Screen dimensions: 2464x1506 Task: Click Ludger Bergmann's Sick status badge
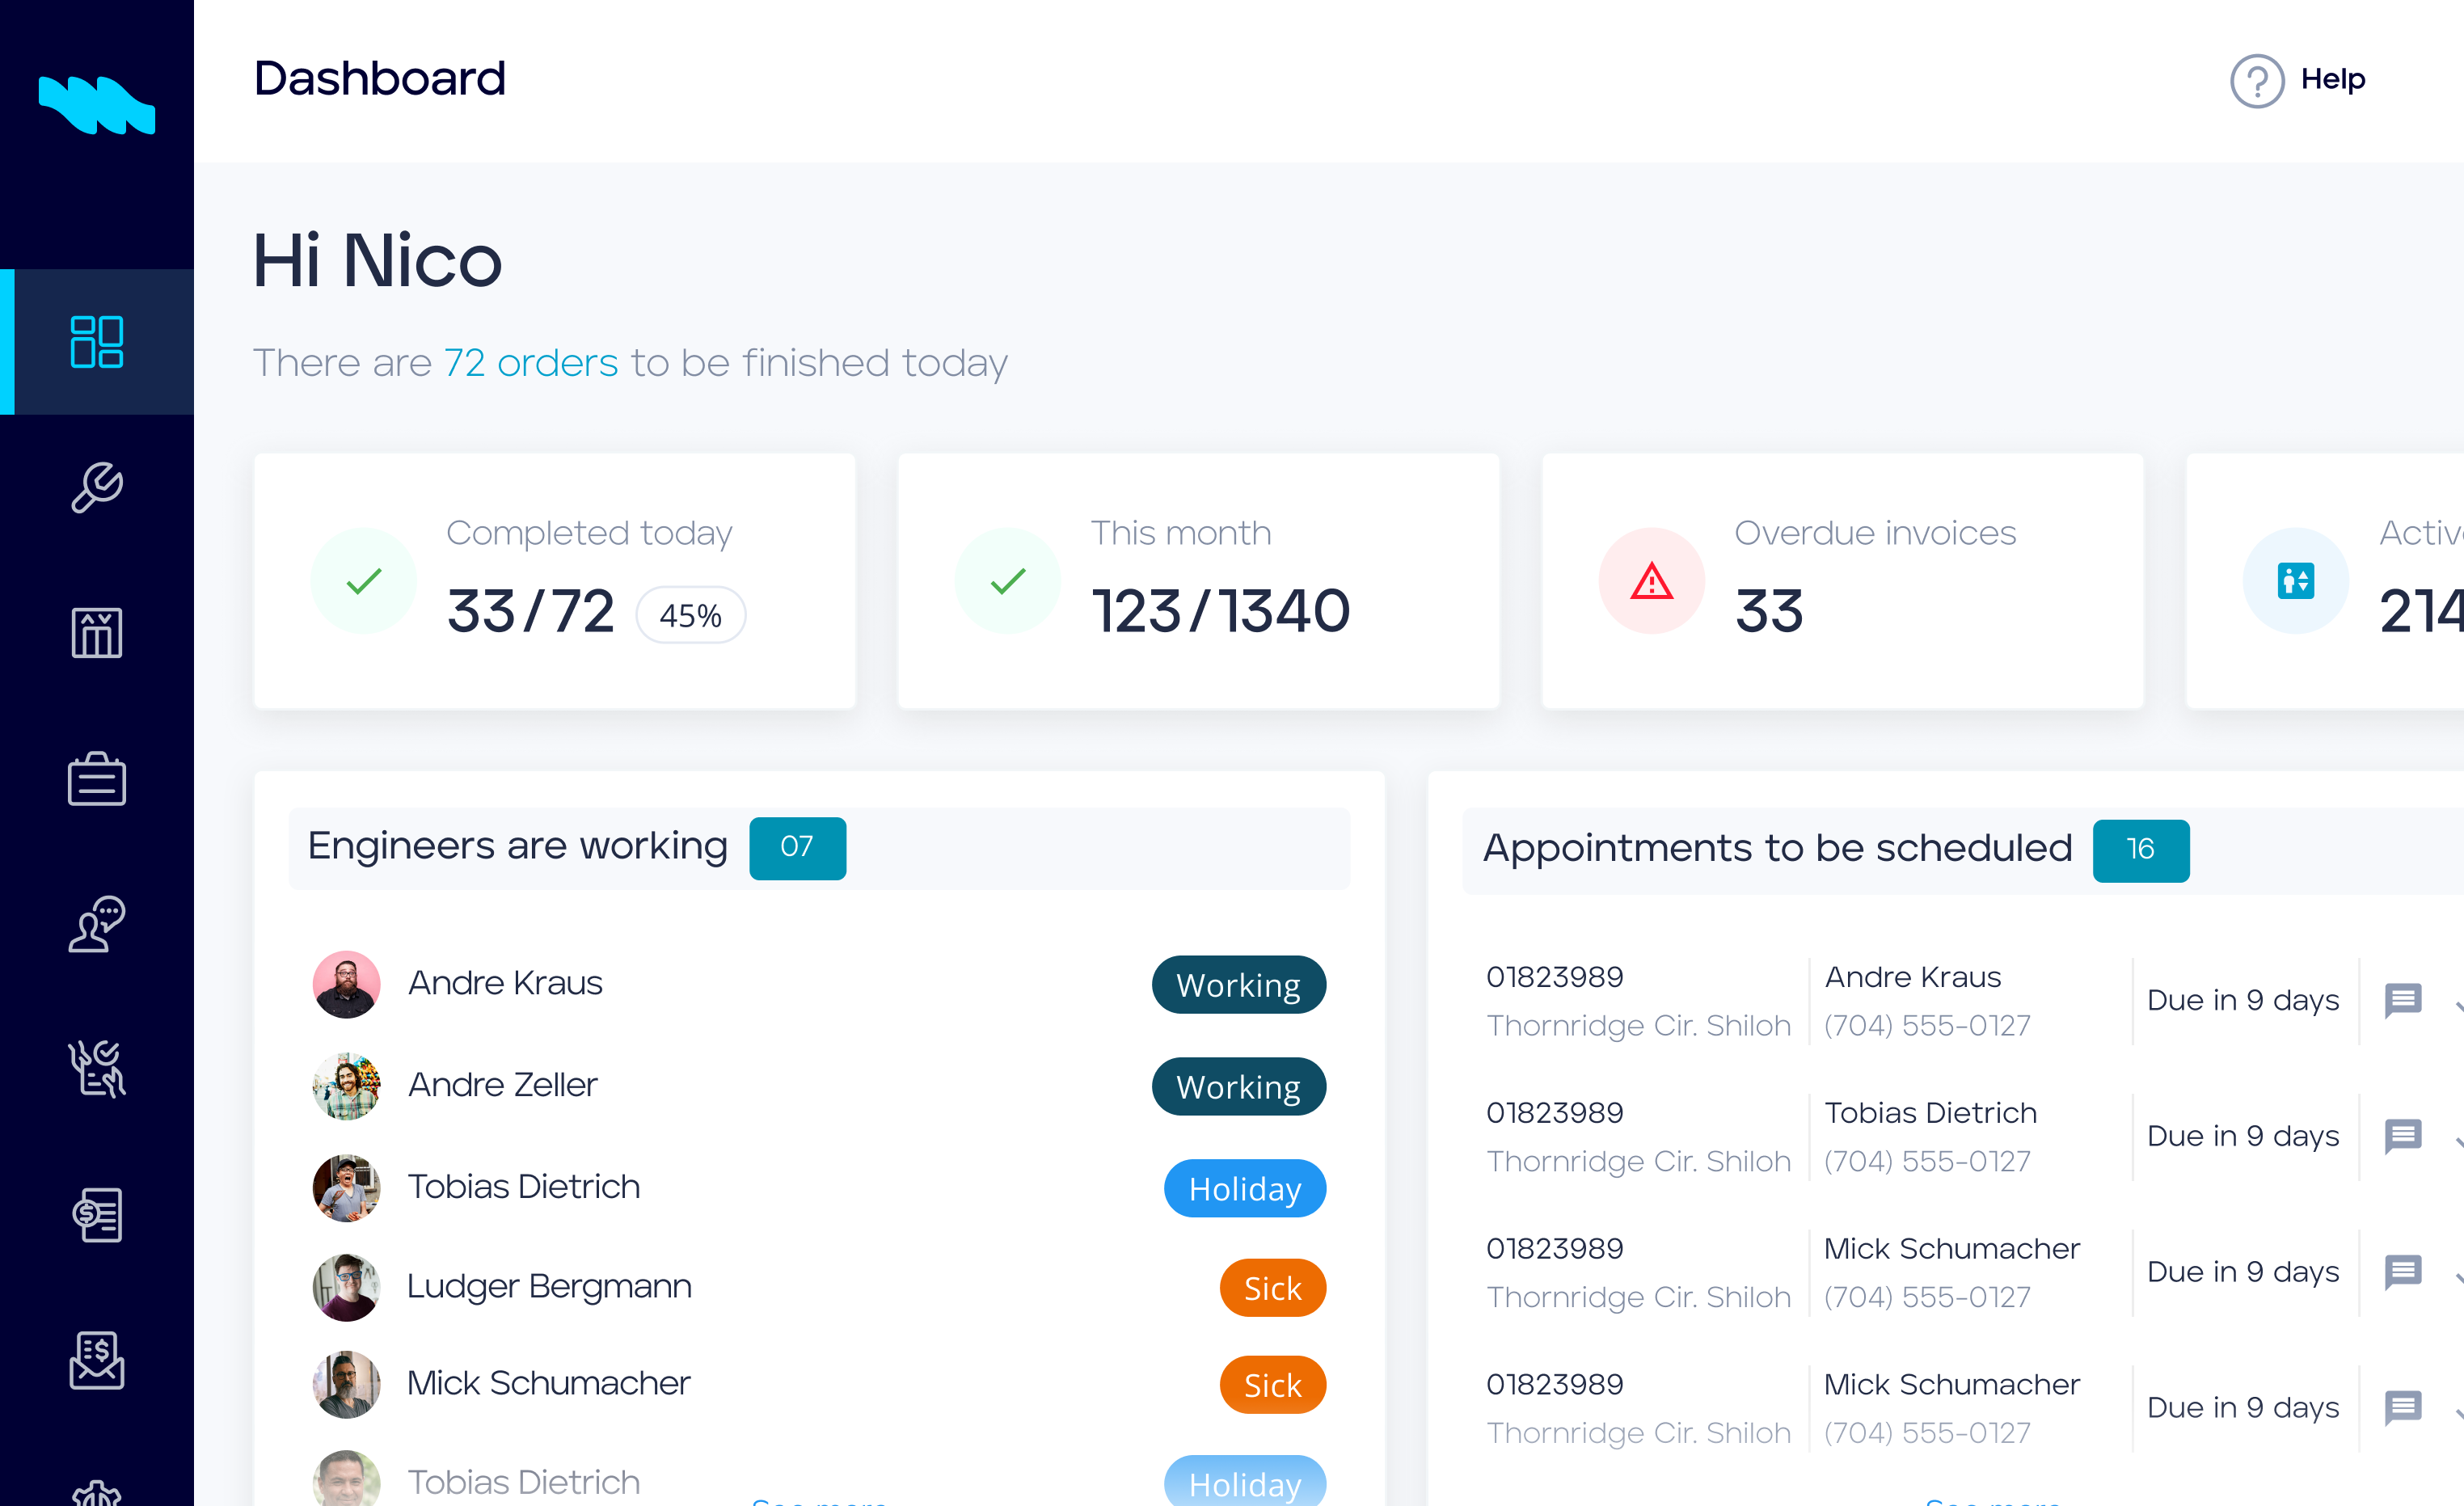(x=1272, y=1288)
